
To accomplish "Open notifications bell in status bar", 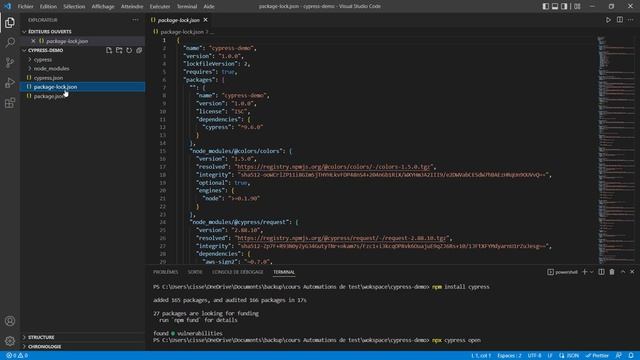I will point(631,356).
